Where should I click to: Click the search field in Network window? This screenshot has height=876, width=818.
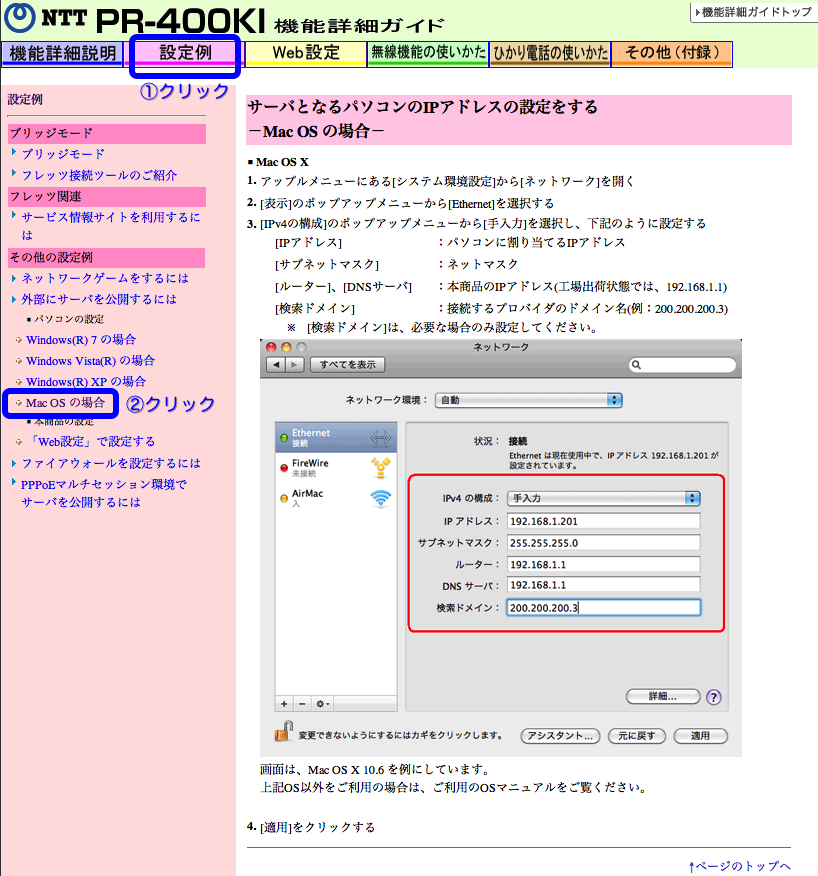(682, 365)
